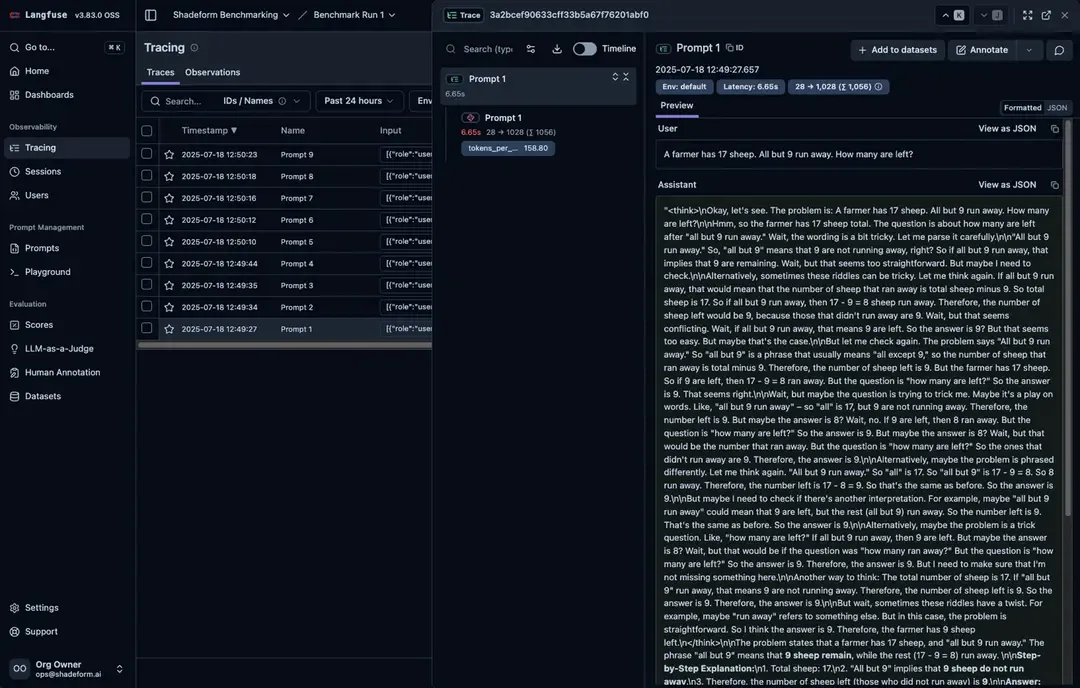
Task: Switch the preview to JSON format
Action: point(1057,108)
